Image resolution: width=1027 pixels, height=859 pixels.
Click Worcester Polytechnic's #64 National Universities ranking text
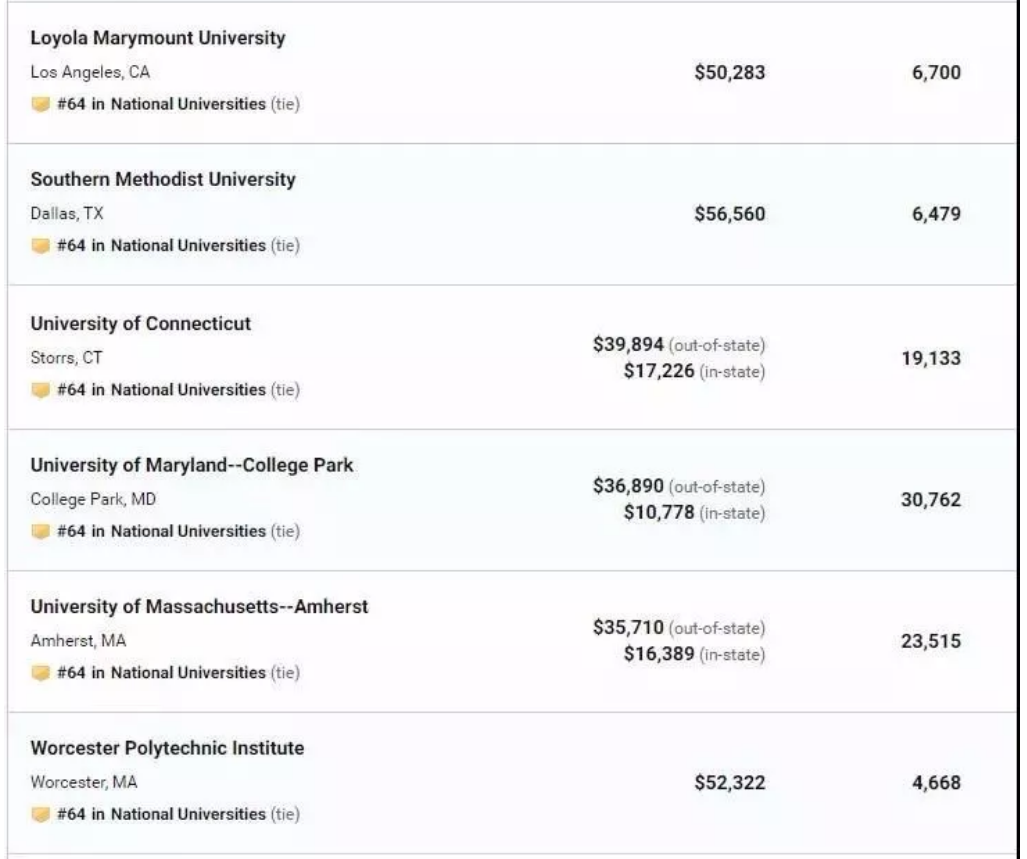pos(161,814)
